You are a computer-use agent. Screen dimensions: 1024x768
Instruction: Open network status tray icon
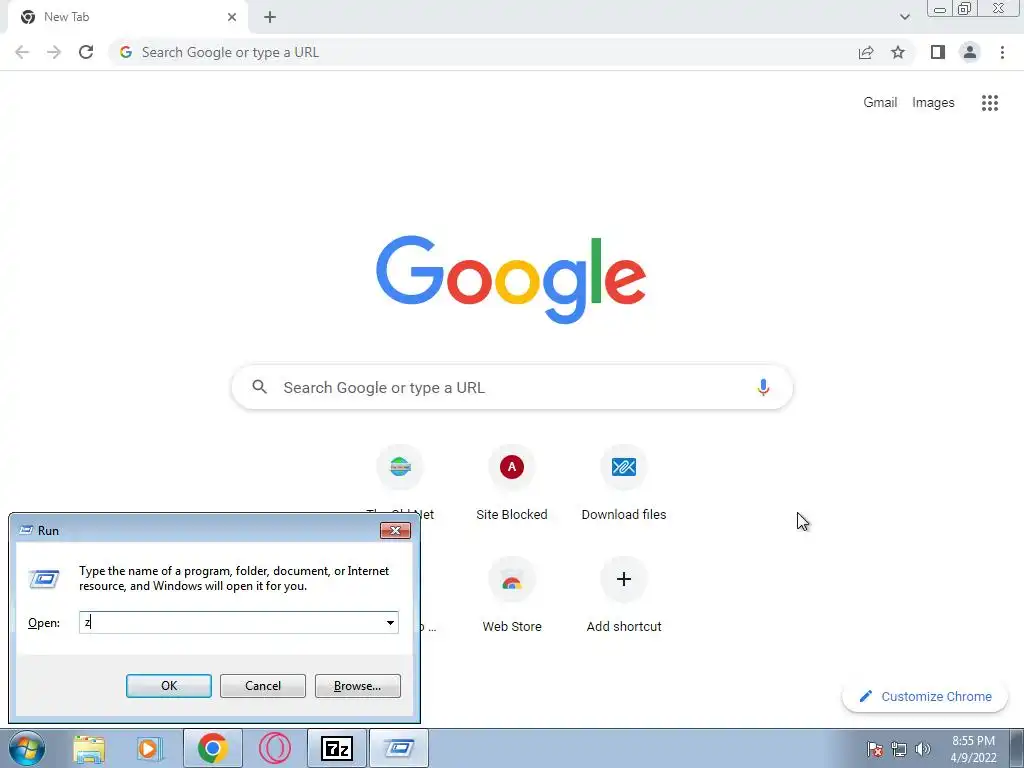(899, 748)
